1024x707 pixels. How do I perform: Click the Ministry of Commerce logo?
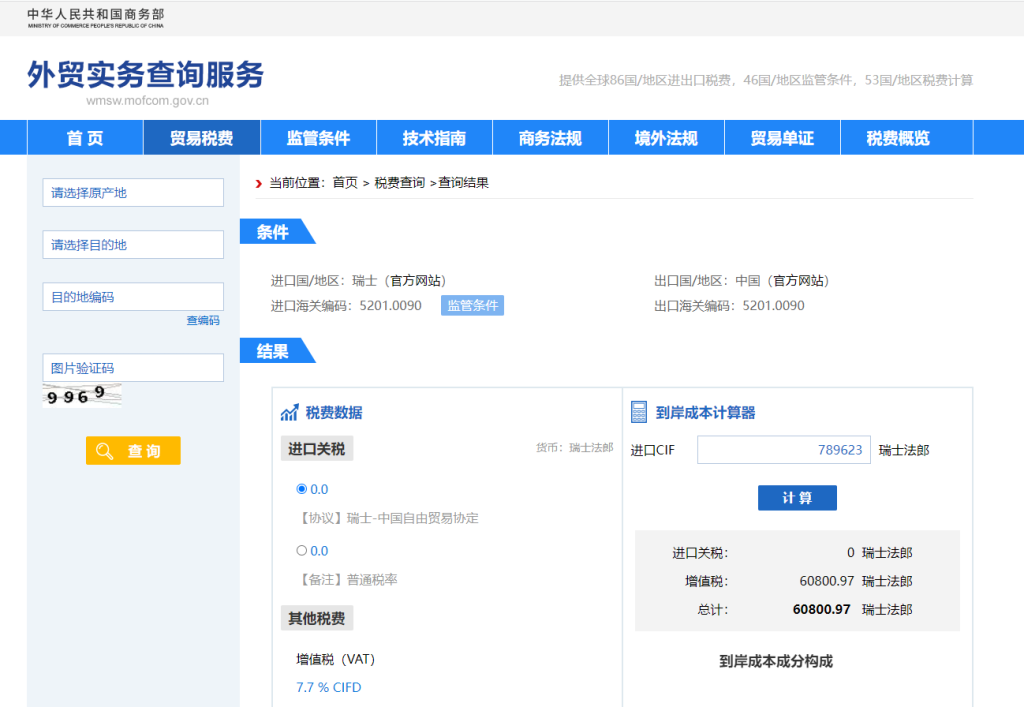[x=95, y=18]
